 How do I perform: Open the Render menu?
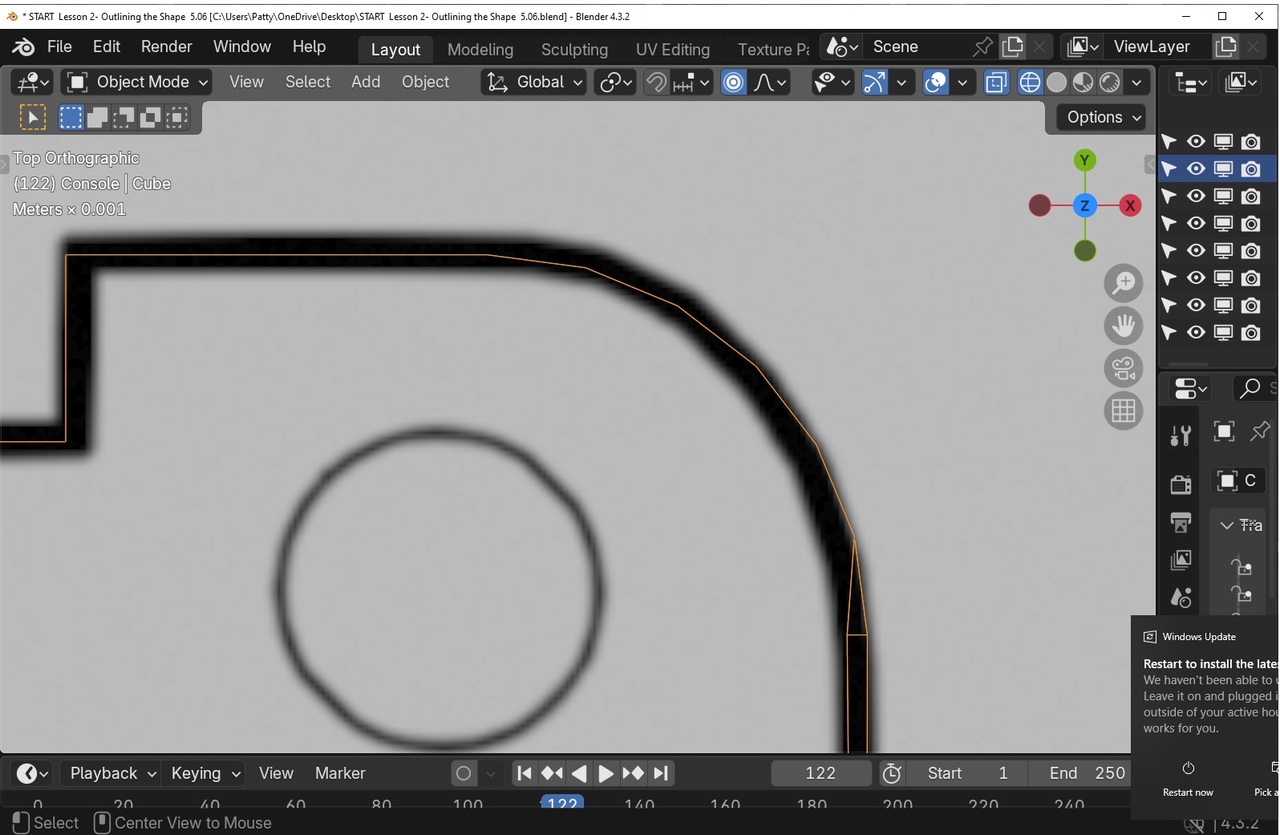click(166, 46)
